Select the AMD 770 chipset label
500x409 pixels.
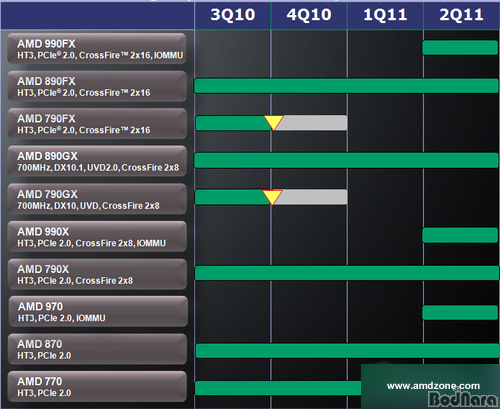click(x=97, y=386)
